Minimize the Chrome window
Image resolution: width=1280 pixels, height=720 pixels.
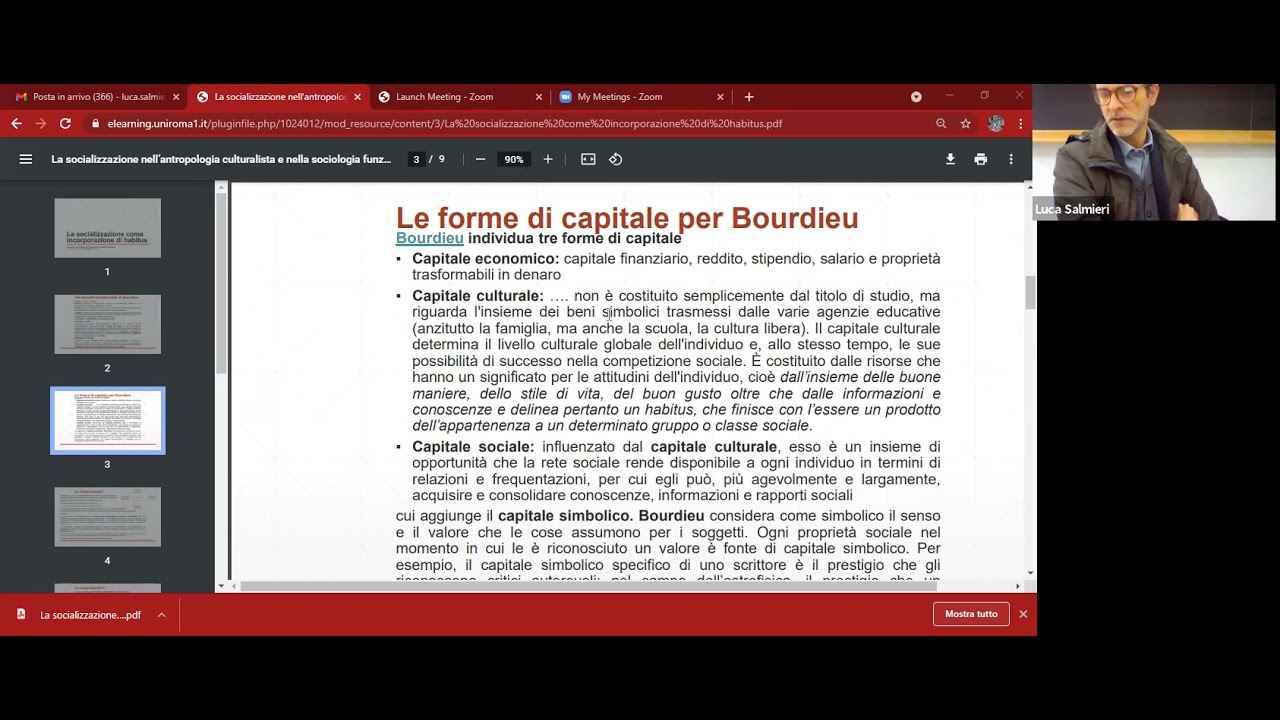pos(949,96)
